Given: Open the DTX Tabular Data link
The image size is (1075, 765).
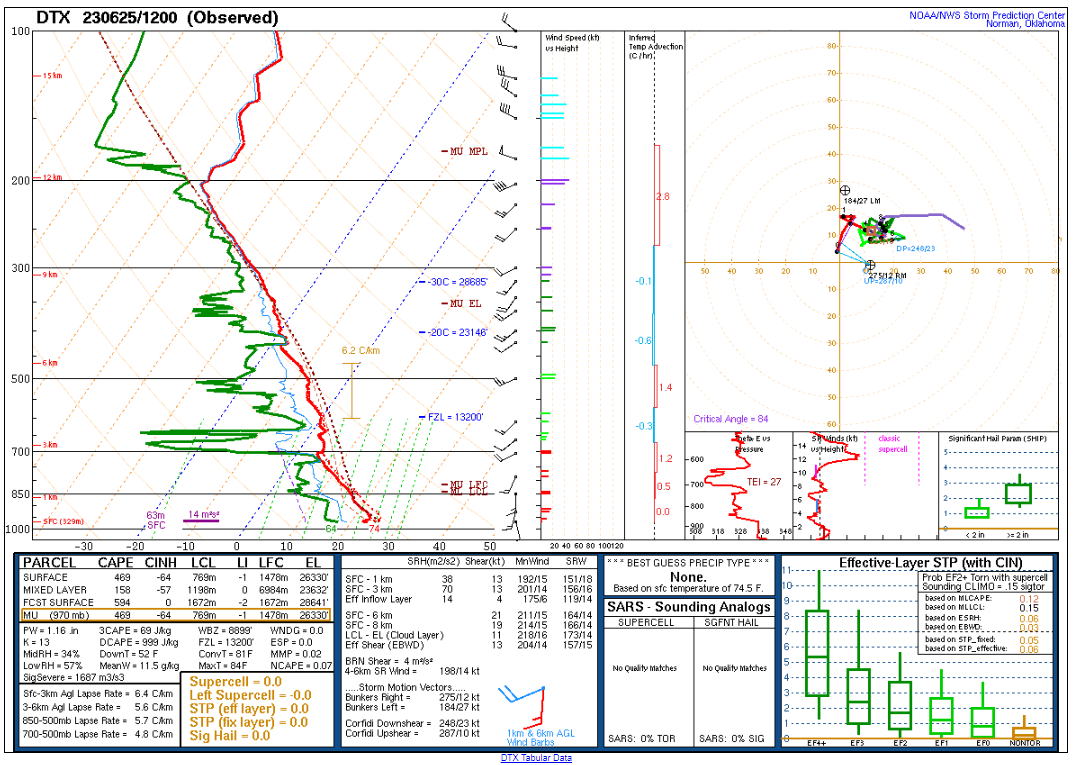Looking at the screenshot, I should coord(536,758).
